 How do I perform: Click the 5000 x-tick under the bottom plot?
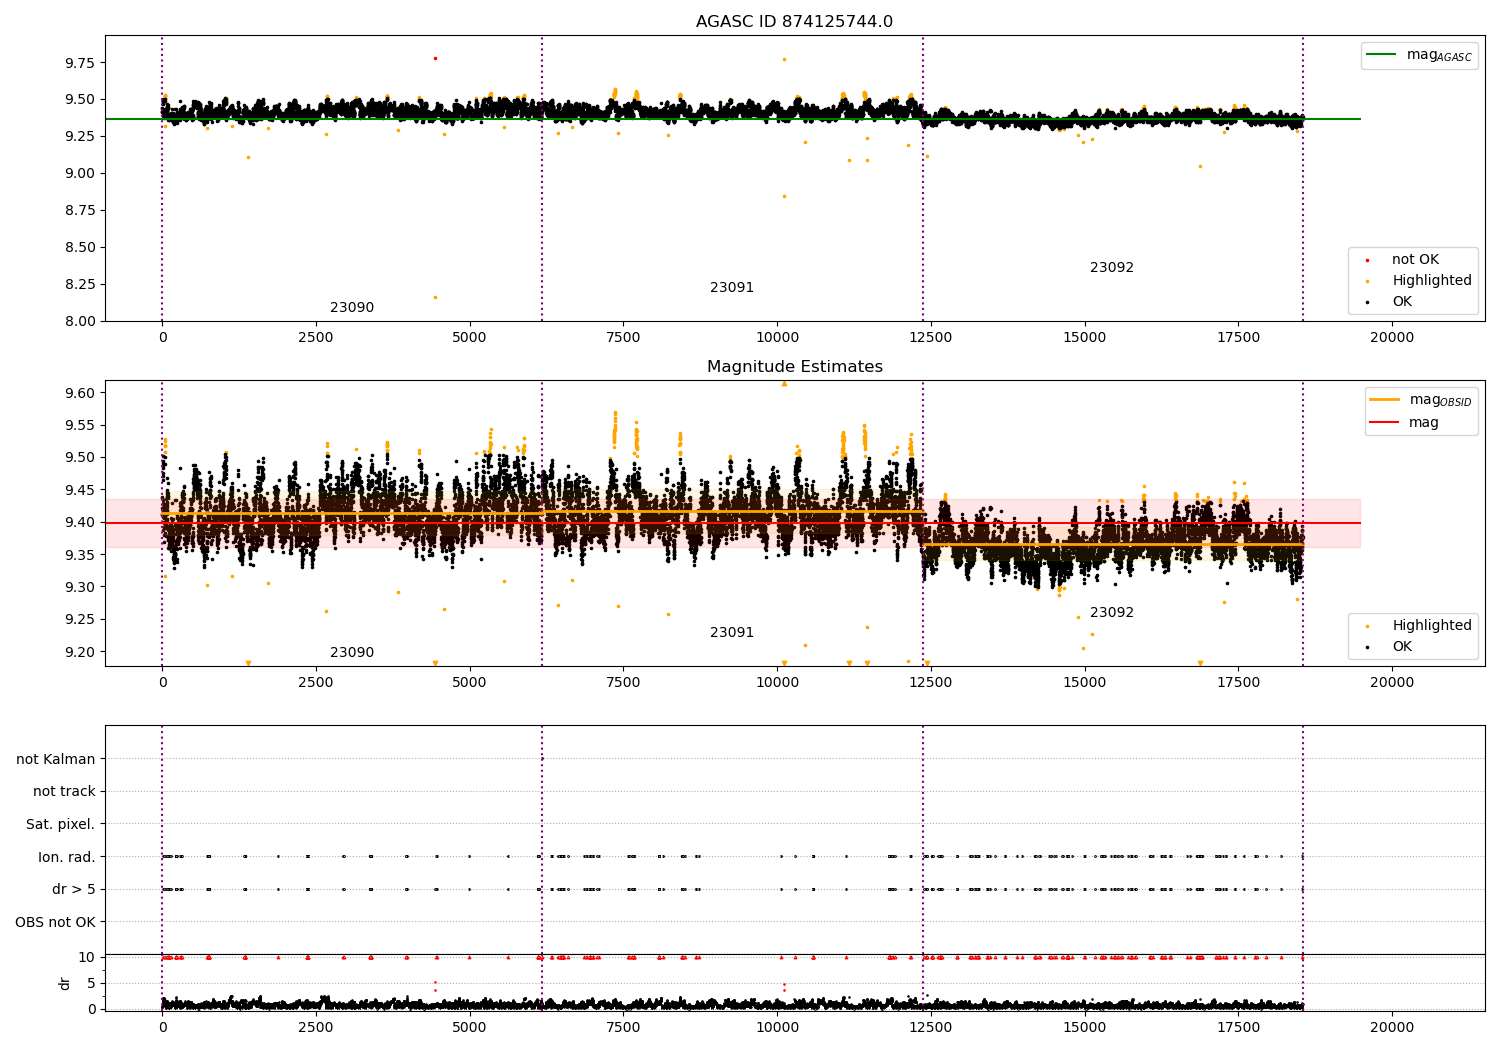point(470,1026)
